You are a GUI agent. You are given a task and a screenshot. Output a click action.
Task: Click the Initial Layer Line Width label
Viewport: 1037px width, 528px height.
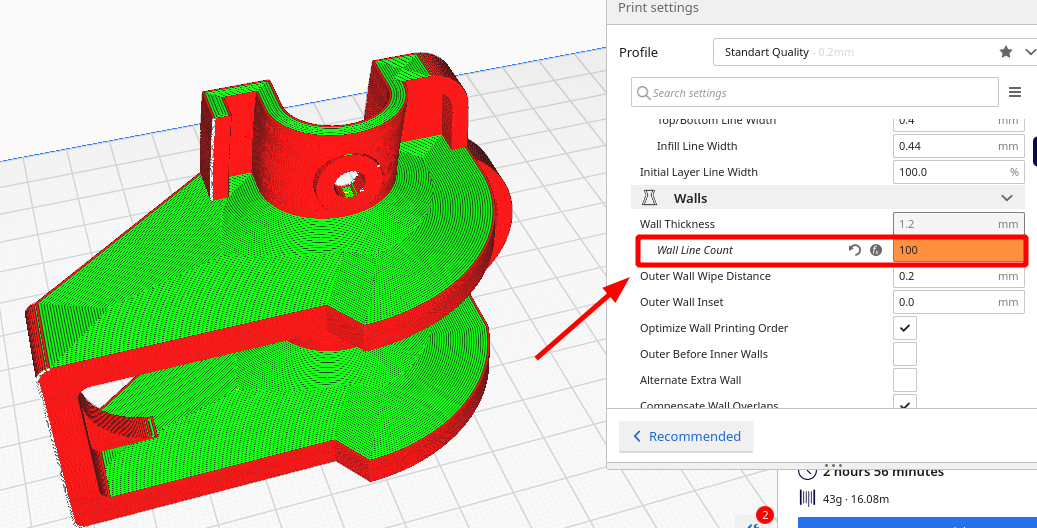pos(698,172)
